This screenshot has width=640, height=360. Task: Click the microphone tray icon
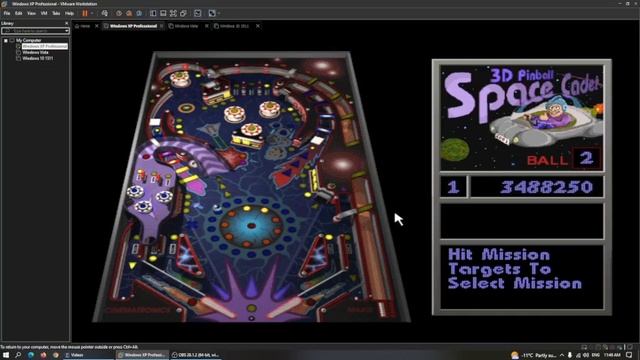tap(570, 355)
